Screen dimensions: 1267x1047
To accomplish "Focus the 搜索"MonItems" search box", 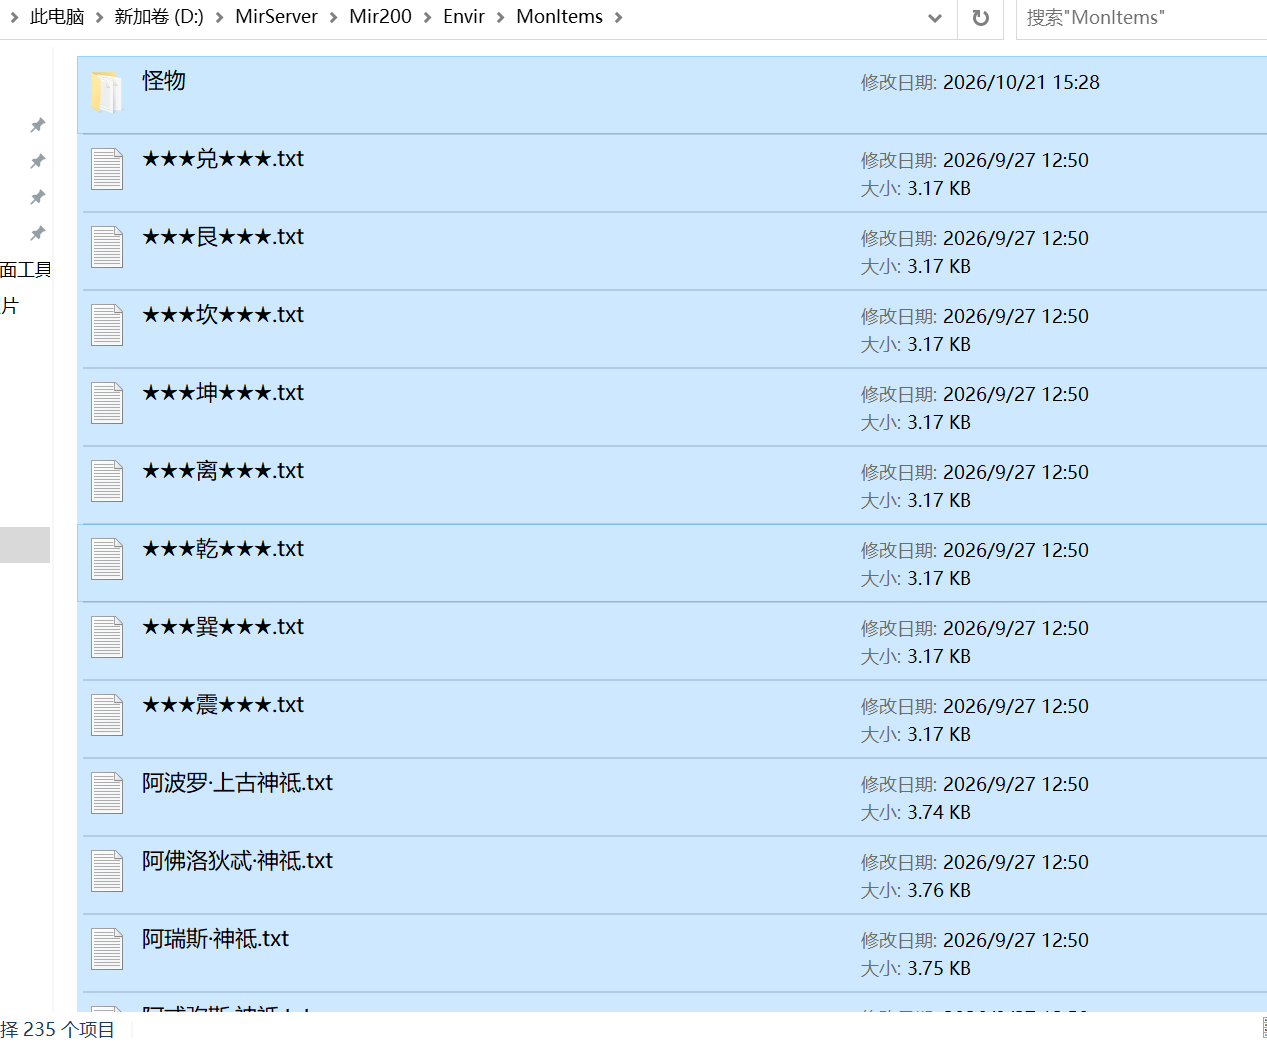I will tap(1141, 18).
